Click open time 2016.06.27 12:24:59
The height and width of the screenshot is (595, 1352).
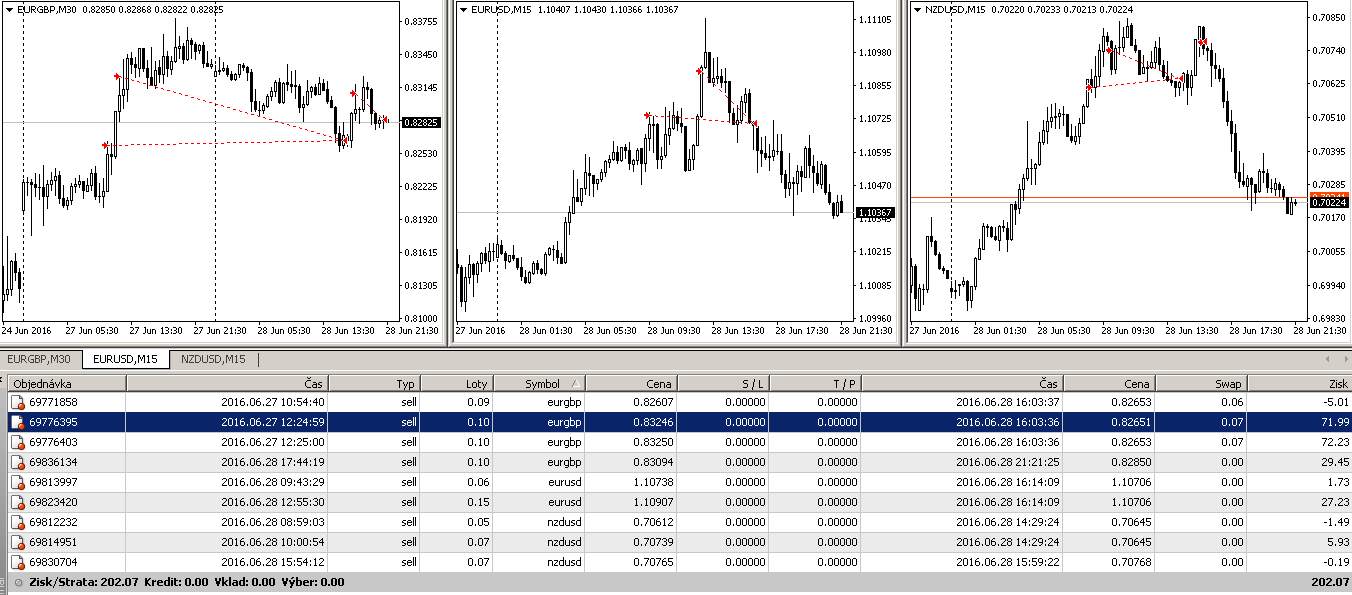272,422
